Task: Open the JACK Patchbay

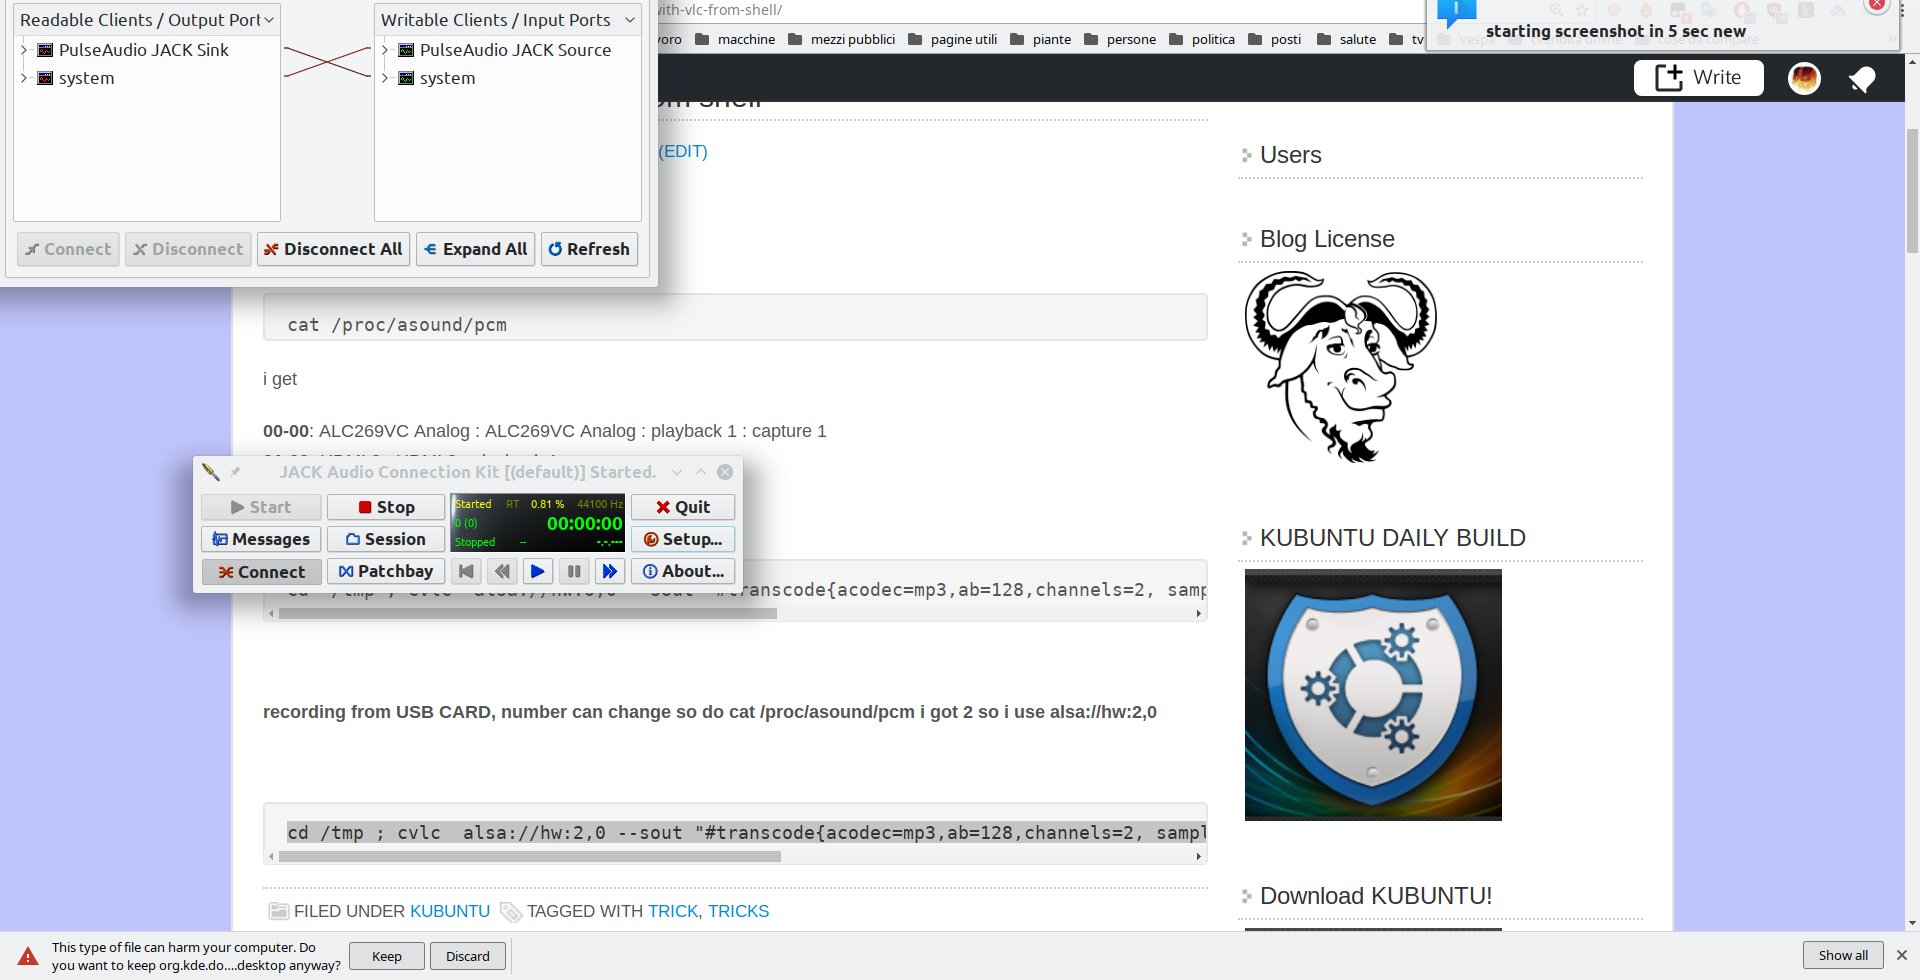Action: [x=386, y=571]
